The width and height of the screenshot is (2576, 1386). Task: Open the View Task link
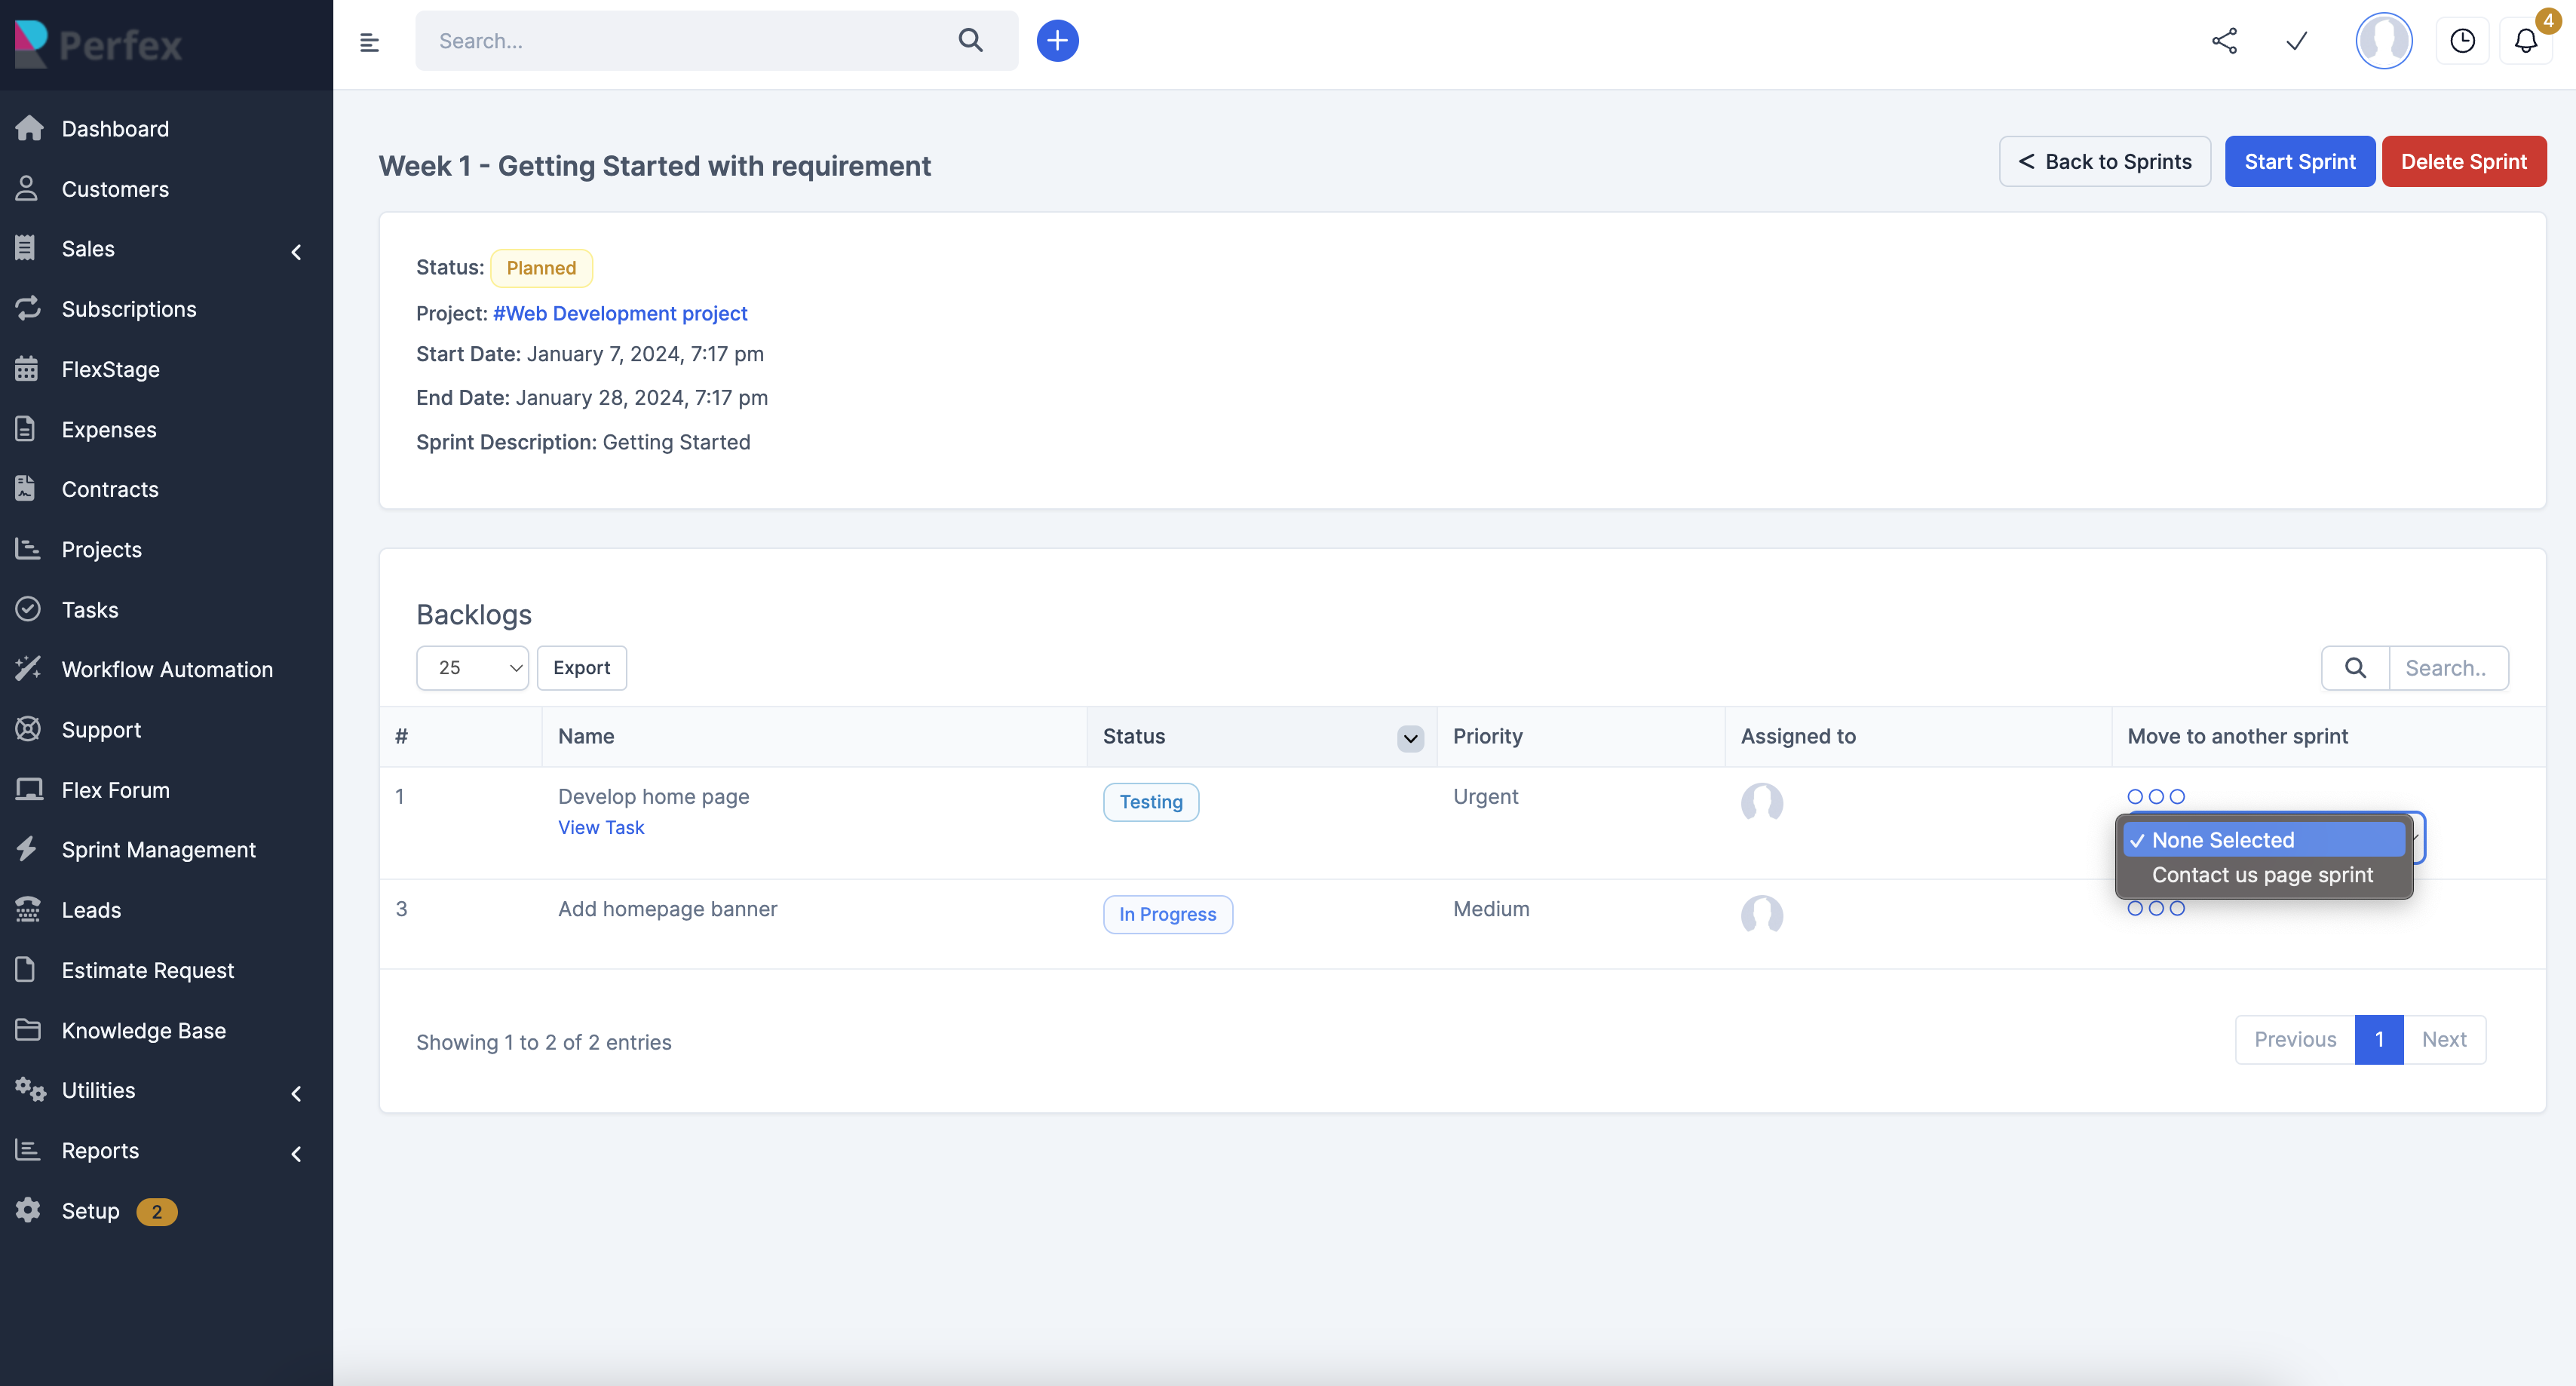point(601,828)
